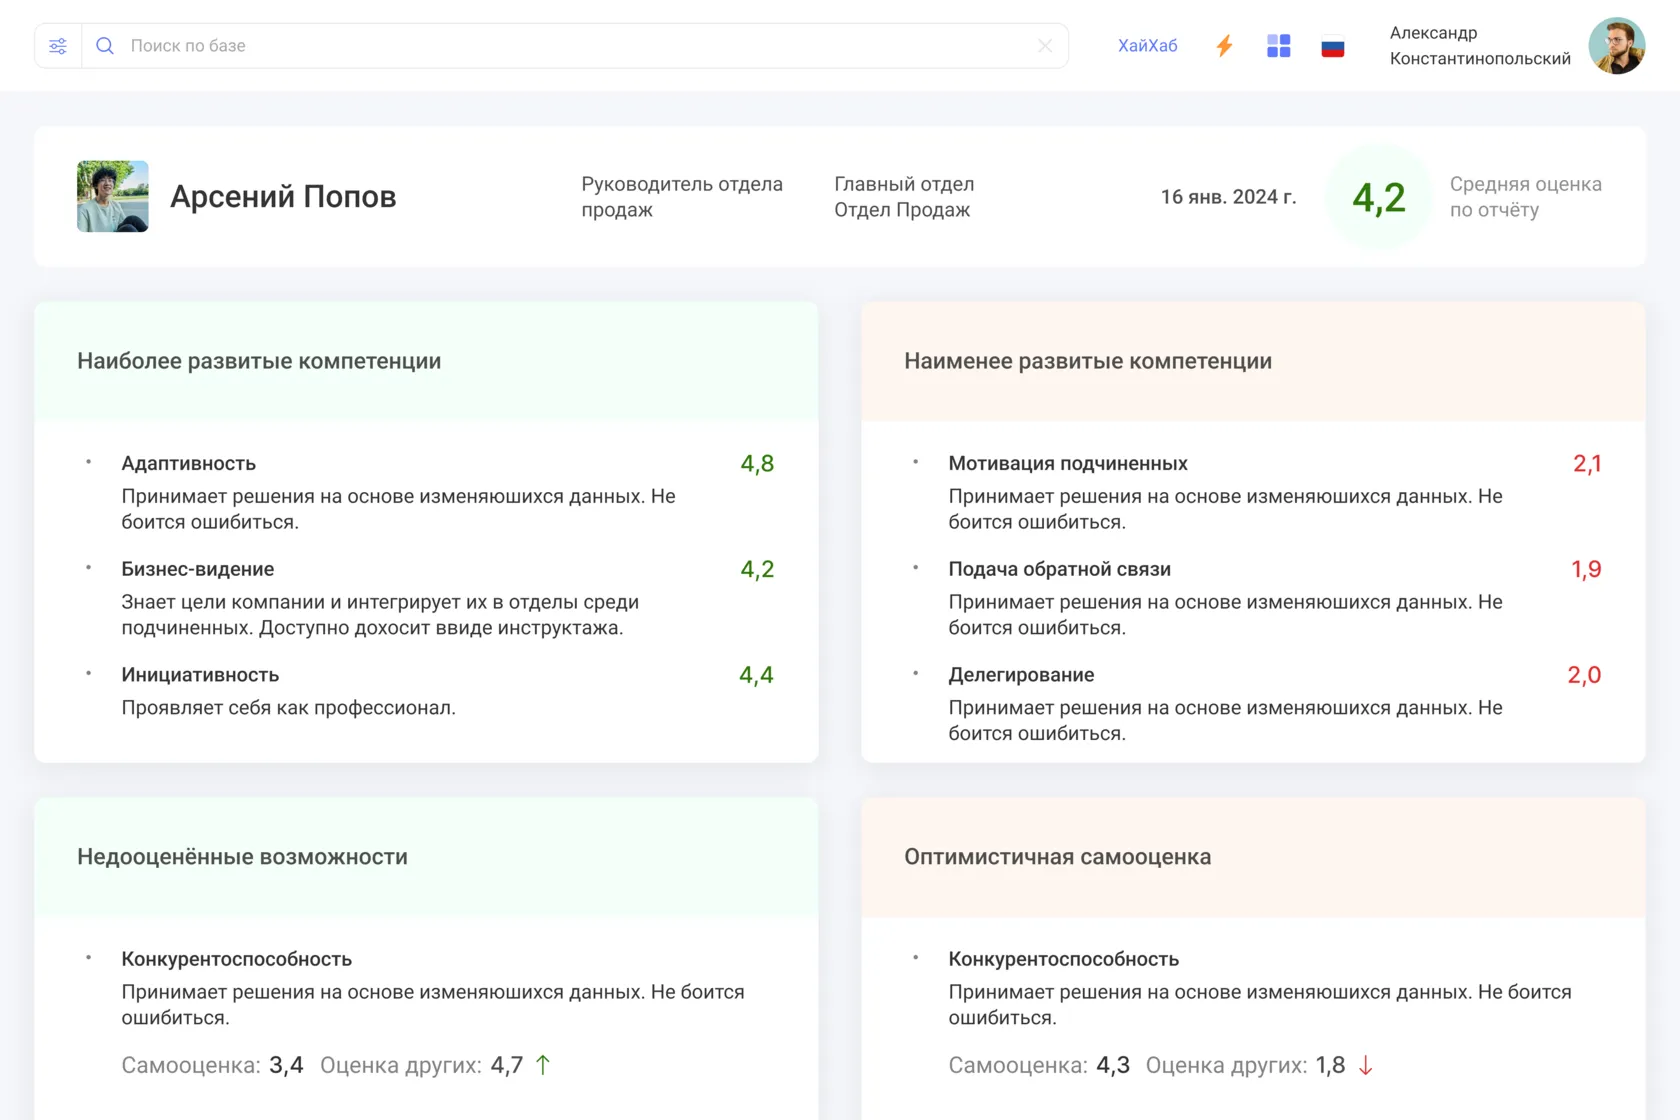Click the magnifying glass search icon
1680x1120 pixels.
coord(105,46)
